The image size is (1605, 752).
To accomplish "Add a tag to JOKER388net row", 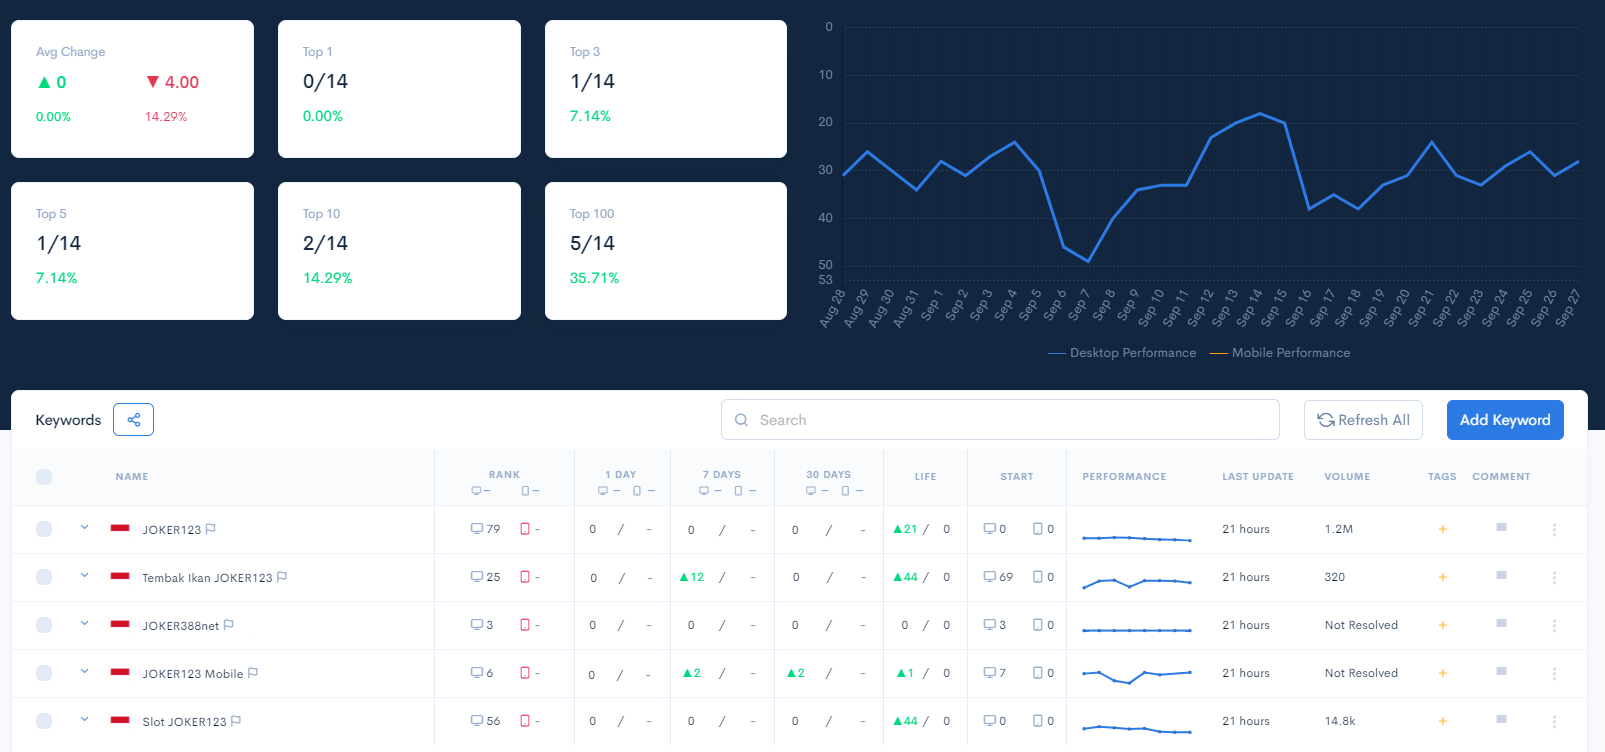I will 1442,625.
